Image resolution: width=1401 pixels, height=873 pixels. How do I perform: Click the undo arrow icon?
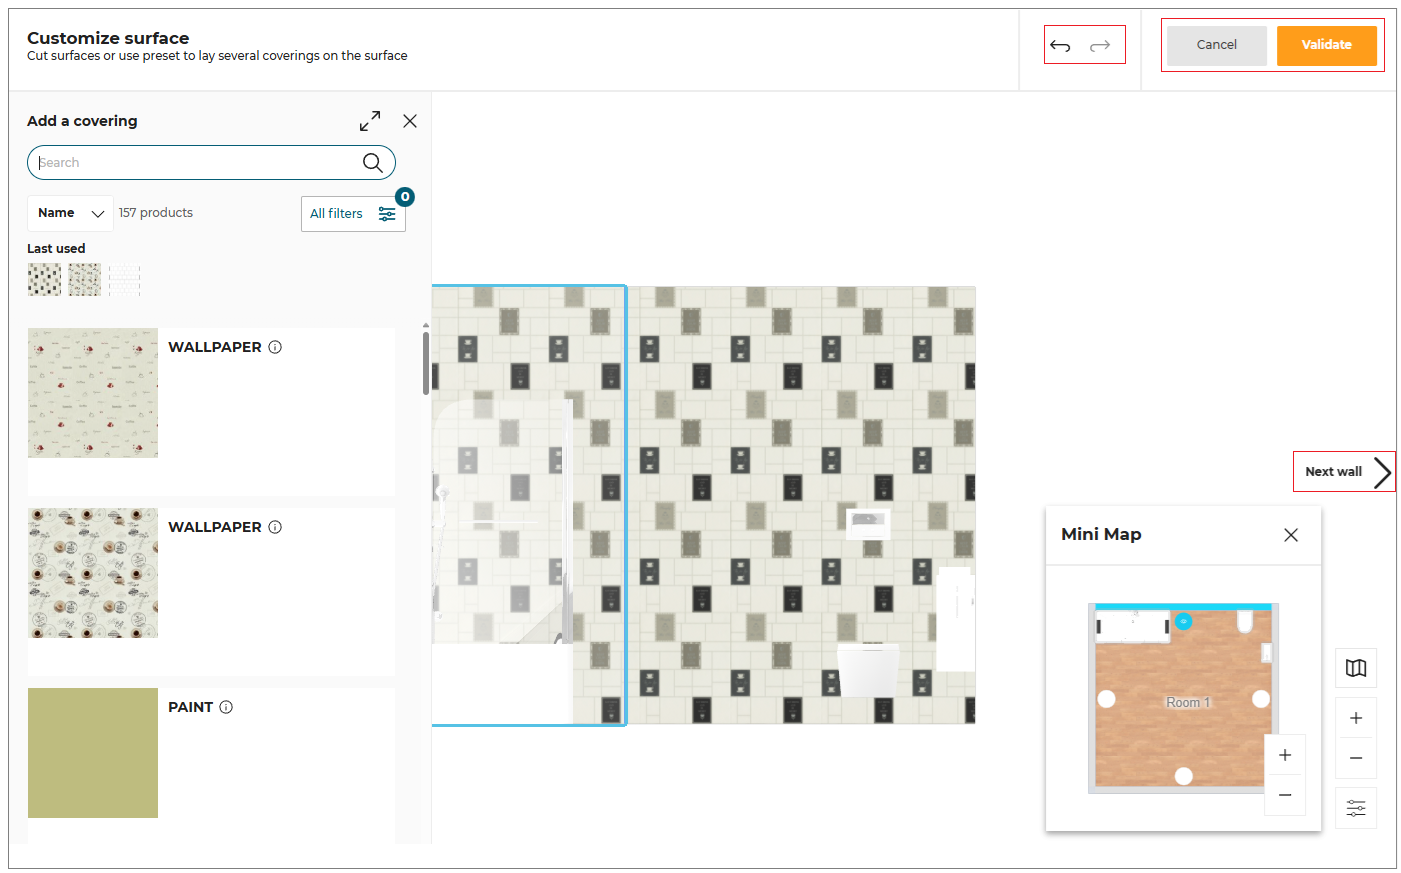(1061, 45)
